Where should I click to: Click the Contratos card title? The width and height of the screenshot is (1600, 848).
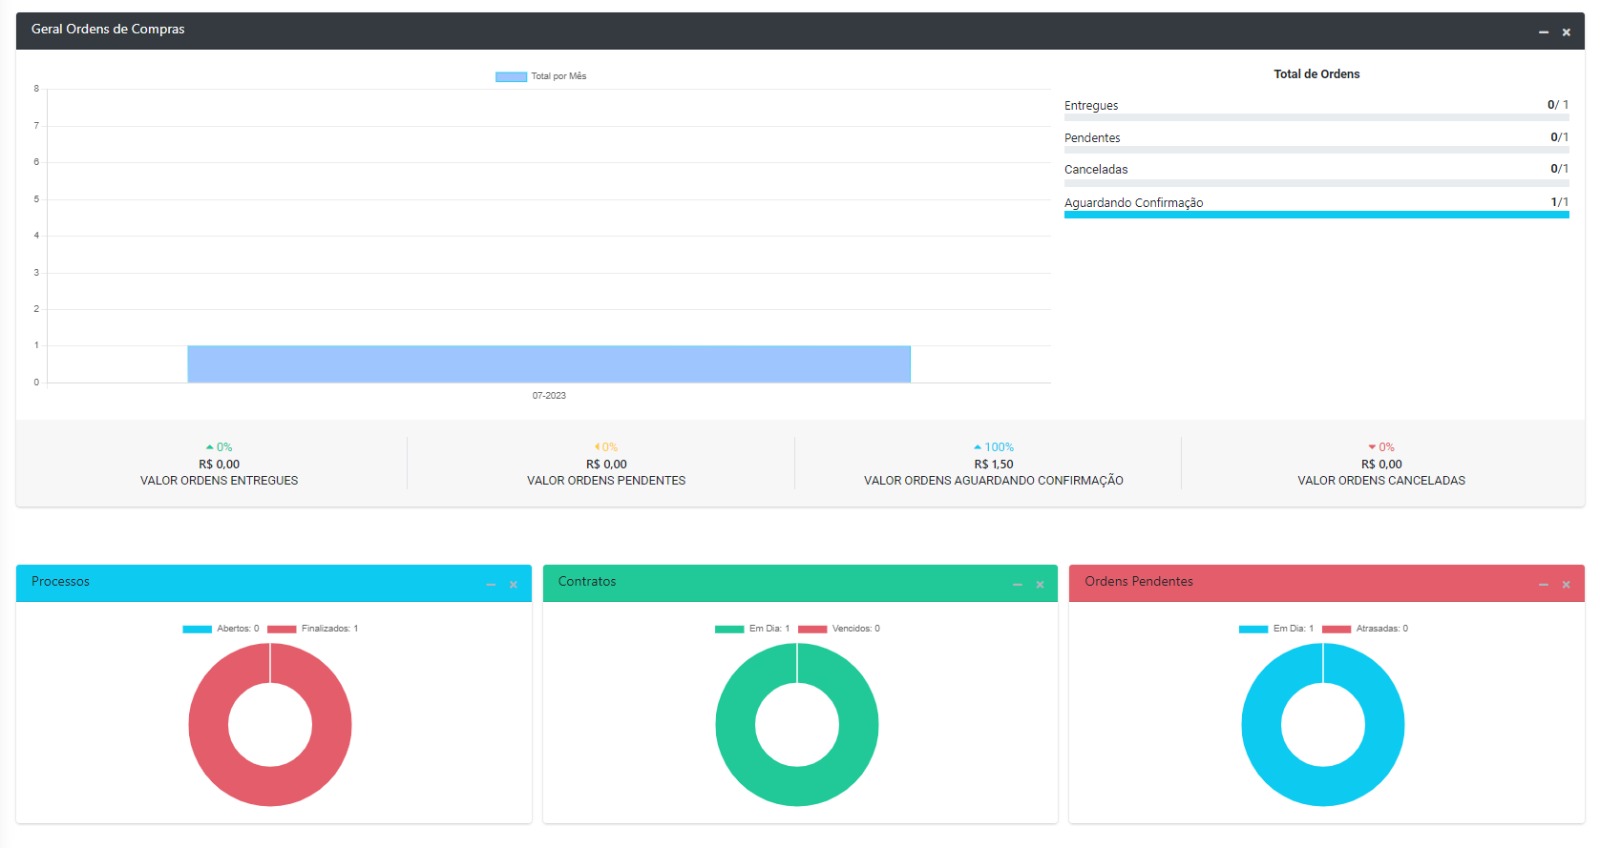point(587,581)
